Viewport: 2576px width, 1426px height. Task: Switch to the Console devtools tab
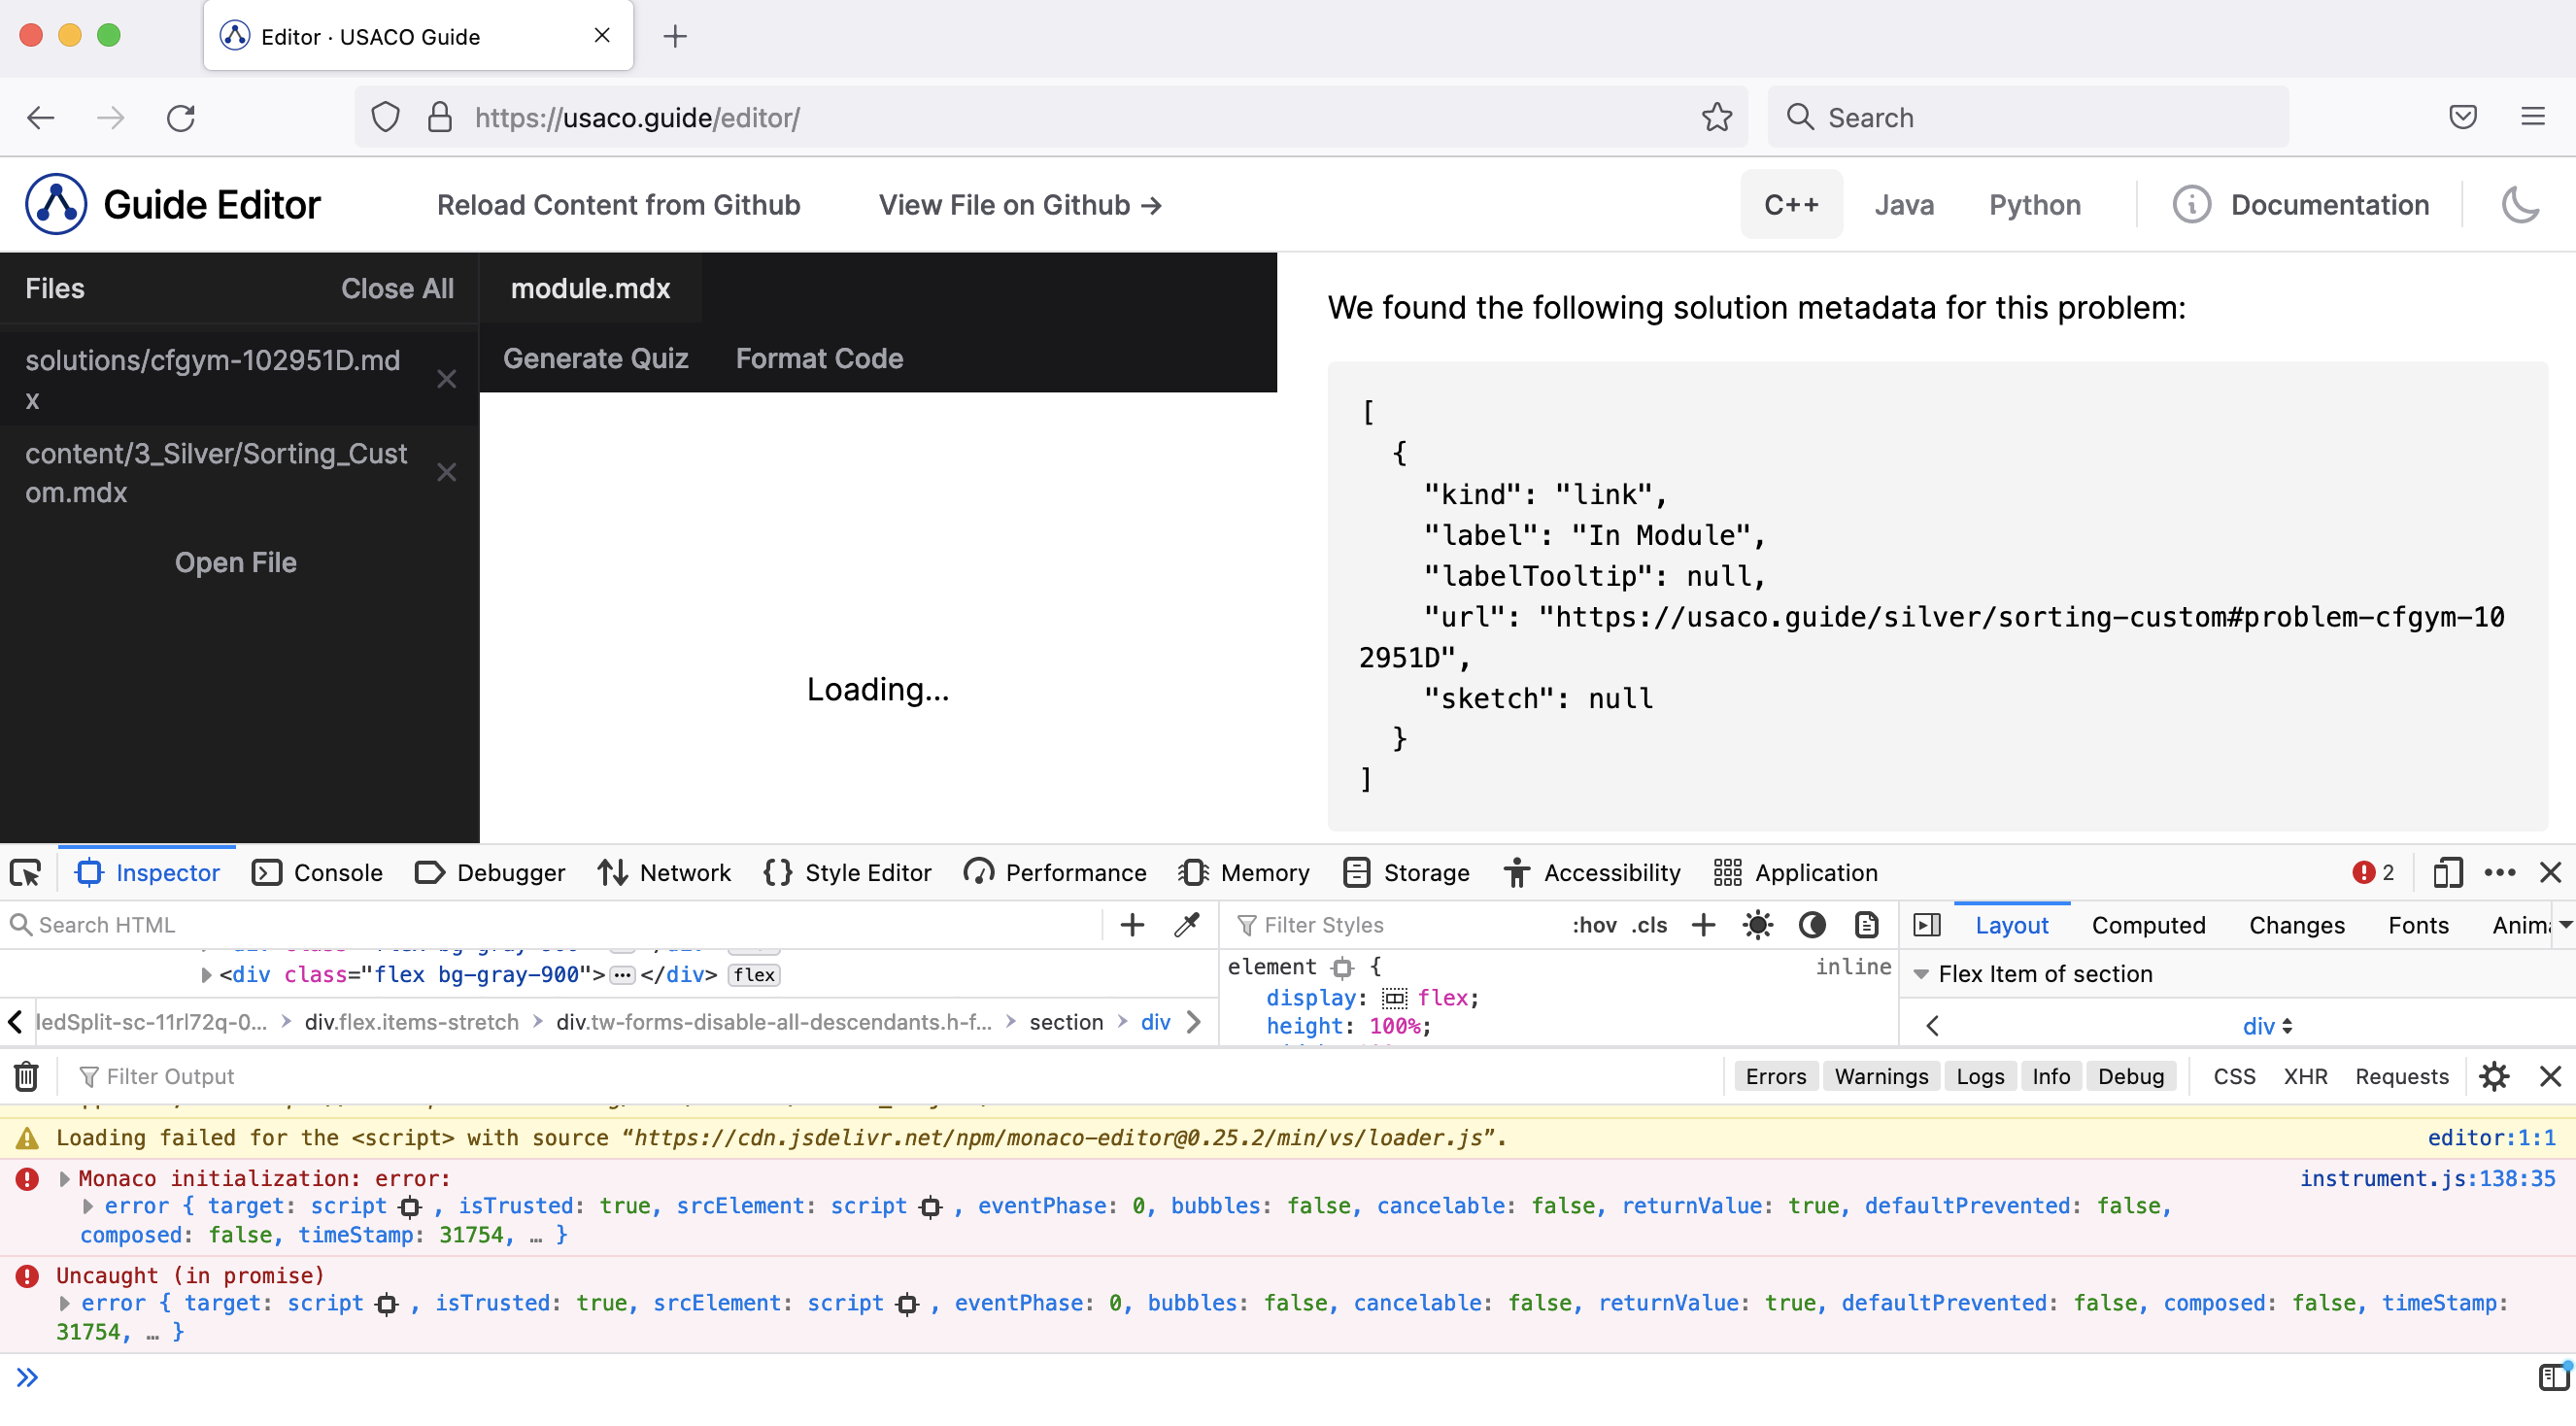point(317,873)
